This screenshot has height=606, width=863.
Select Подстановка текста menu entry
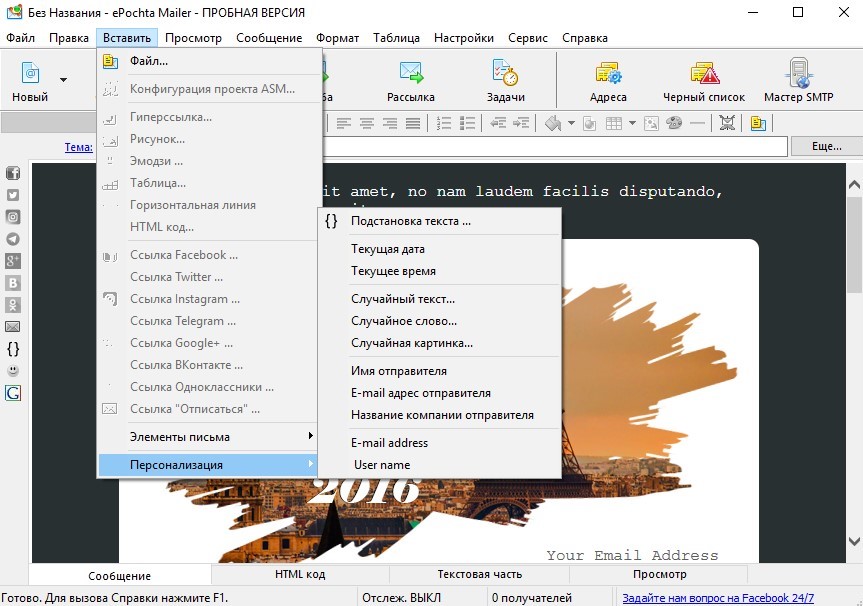click(410, 221)
